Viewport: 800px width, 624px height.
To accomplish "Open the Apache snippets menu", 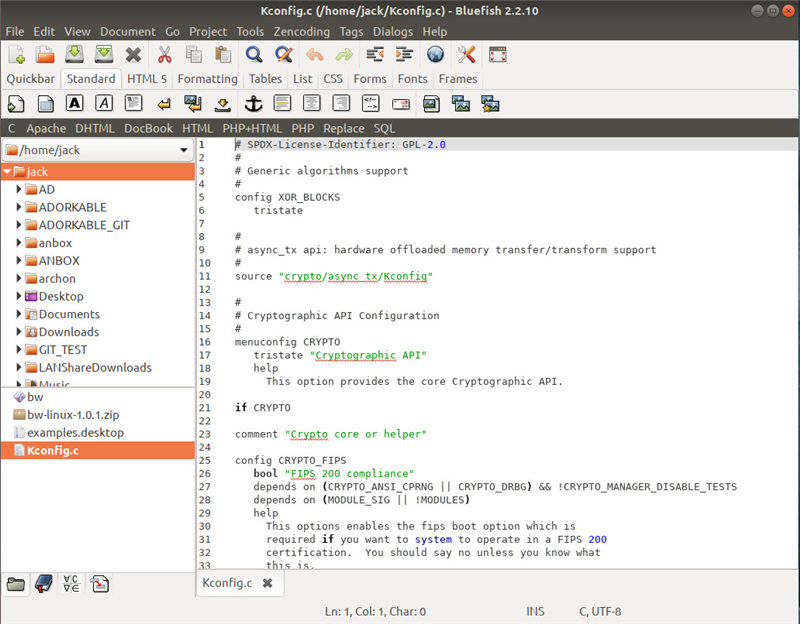I will coord(46,129).
